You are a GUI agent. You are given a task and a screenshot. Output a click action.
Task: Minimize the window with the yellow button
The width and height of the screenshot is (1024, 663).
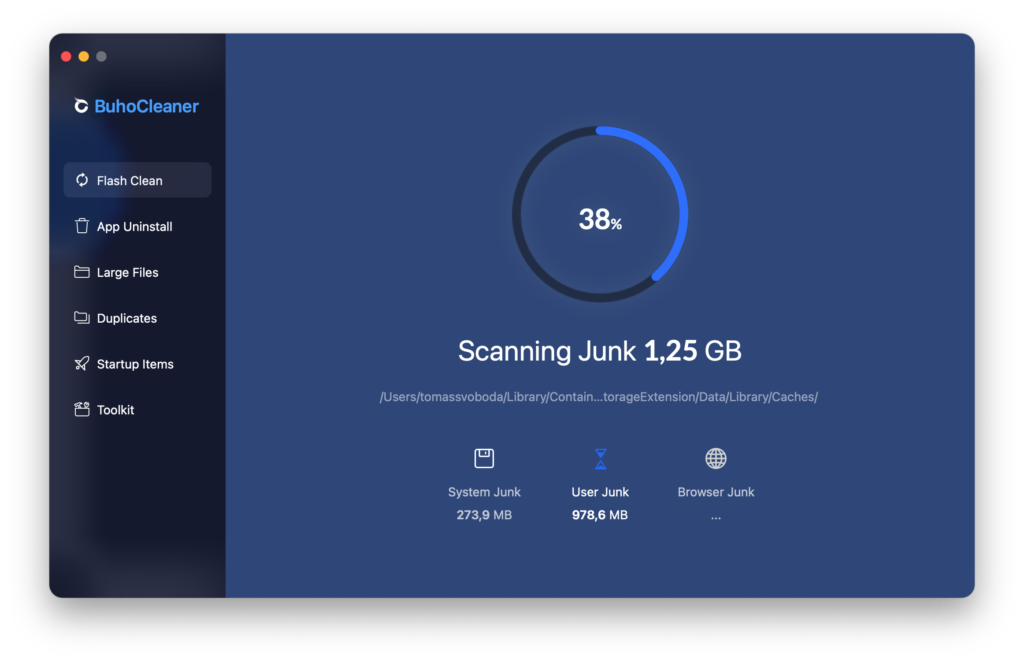(84, 56)
